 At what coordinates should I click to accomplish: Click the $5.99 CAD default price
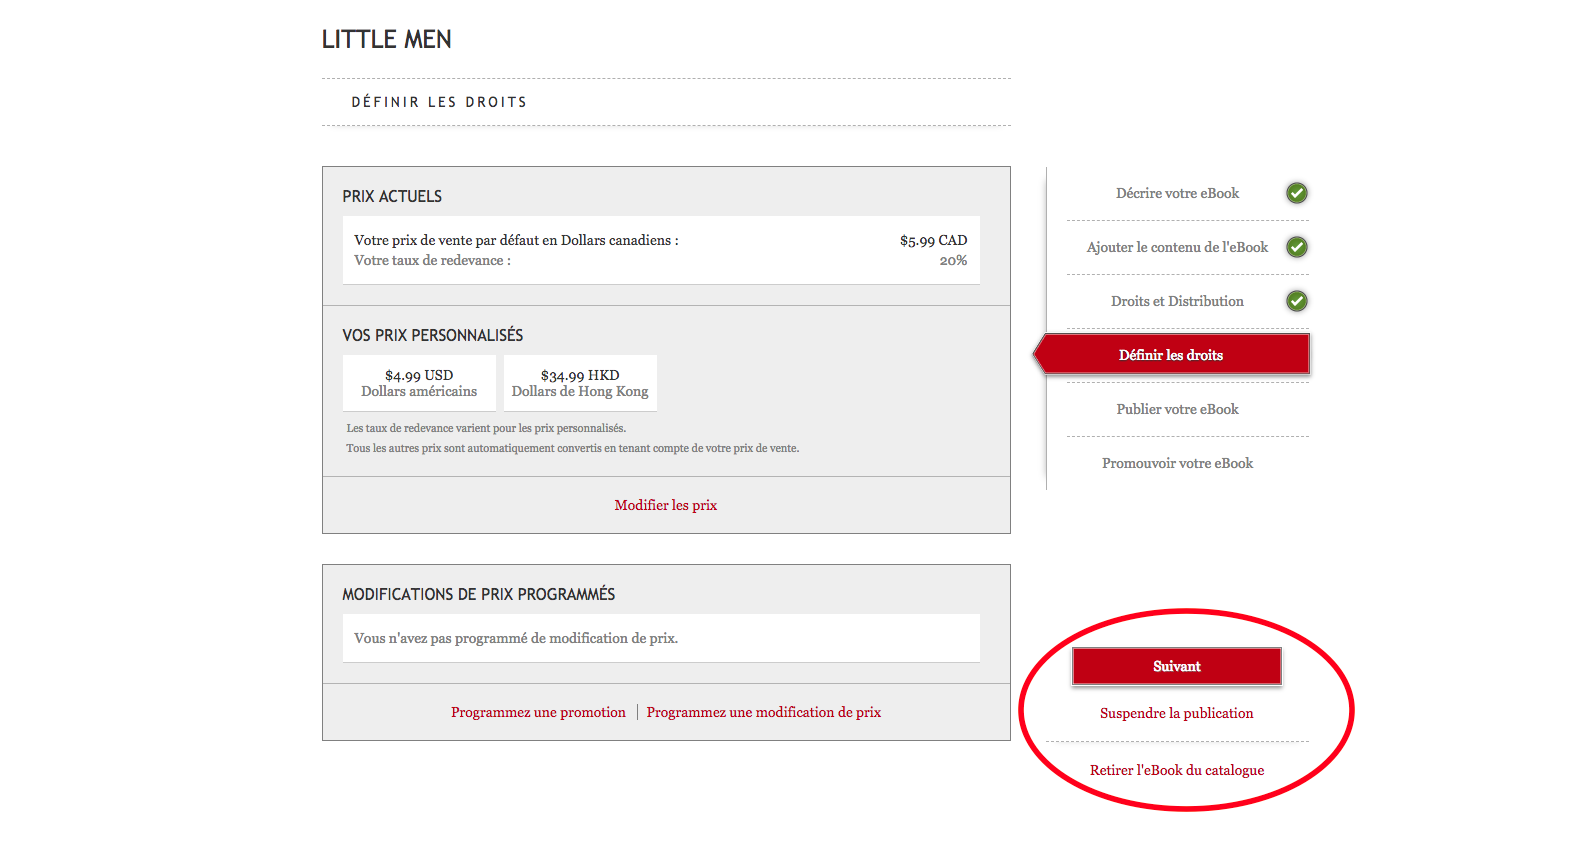(x=933, y=240)
